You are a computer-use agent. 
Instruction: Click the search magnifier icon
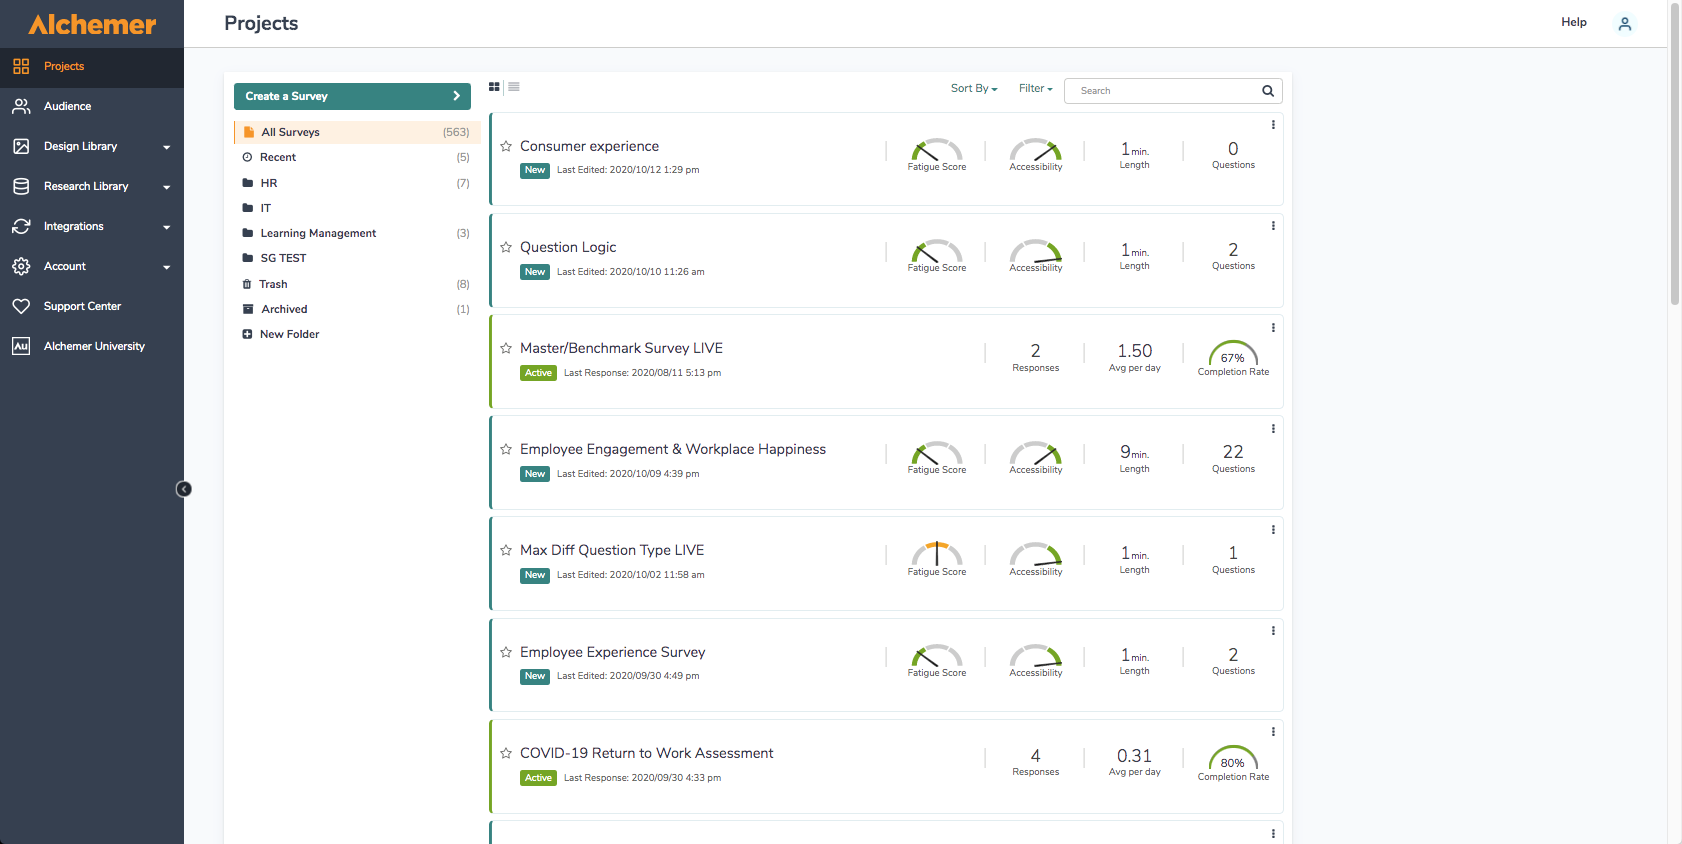[1268, 91]
